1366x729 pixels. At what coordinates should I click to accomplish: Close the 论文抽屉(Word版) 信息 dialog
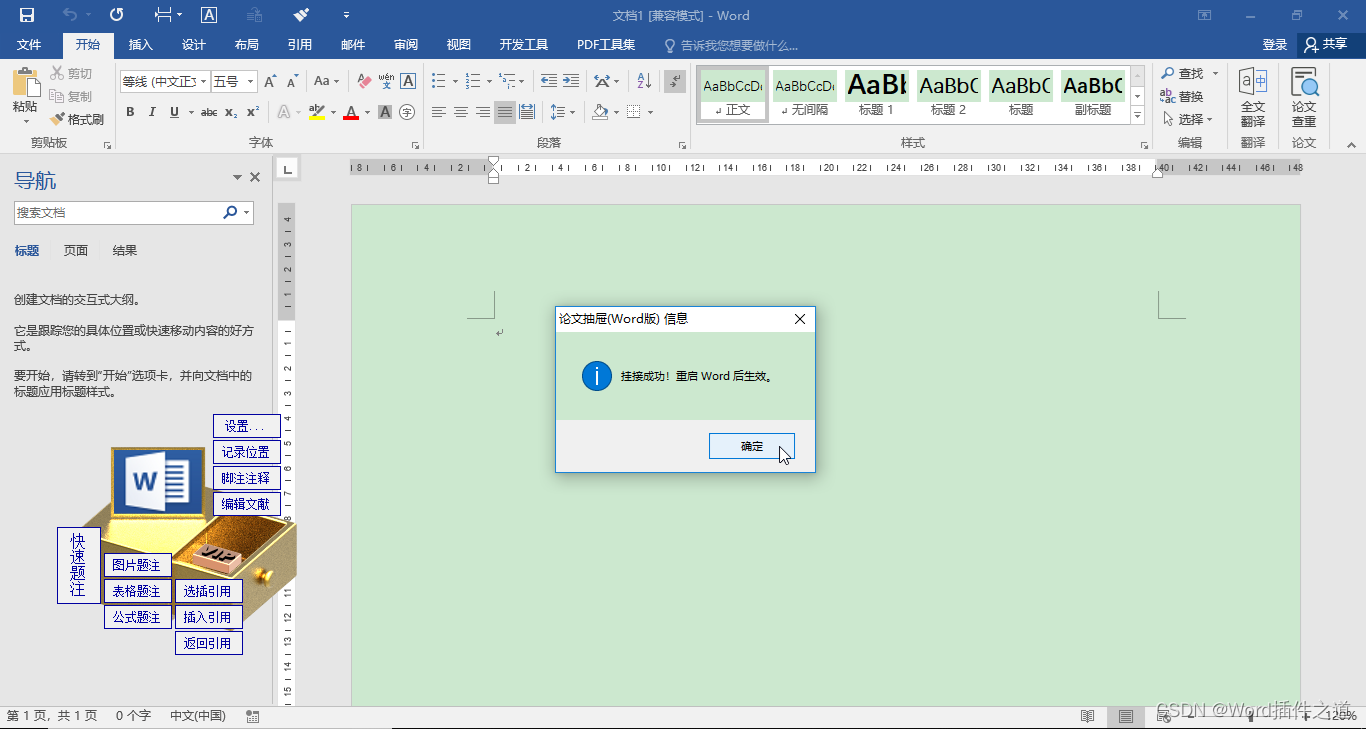tap(800, 319)
